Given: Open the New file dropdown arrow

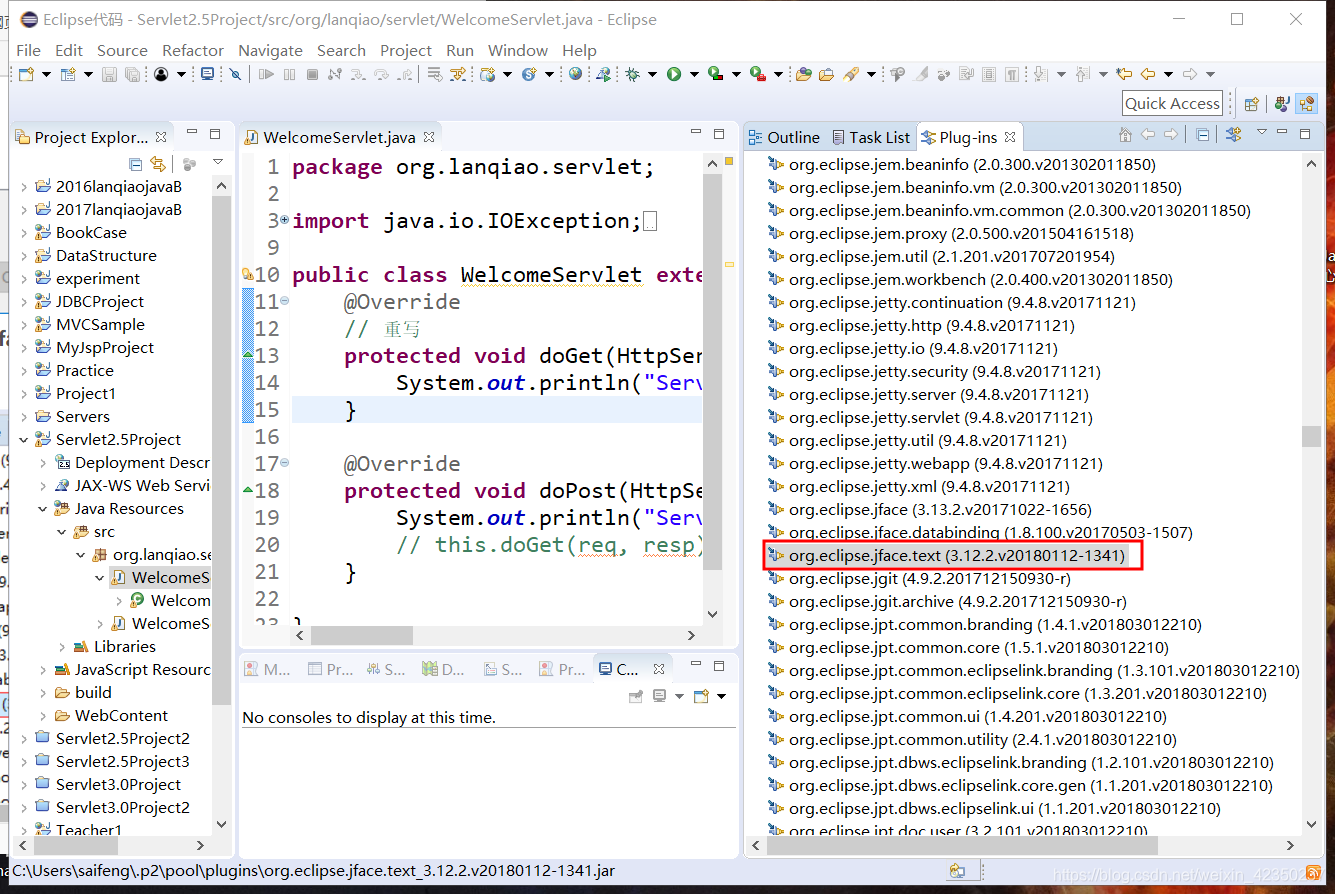Looking at the screenshot, I should 46,74.
